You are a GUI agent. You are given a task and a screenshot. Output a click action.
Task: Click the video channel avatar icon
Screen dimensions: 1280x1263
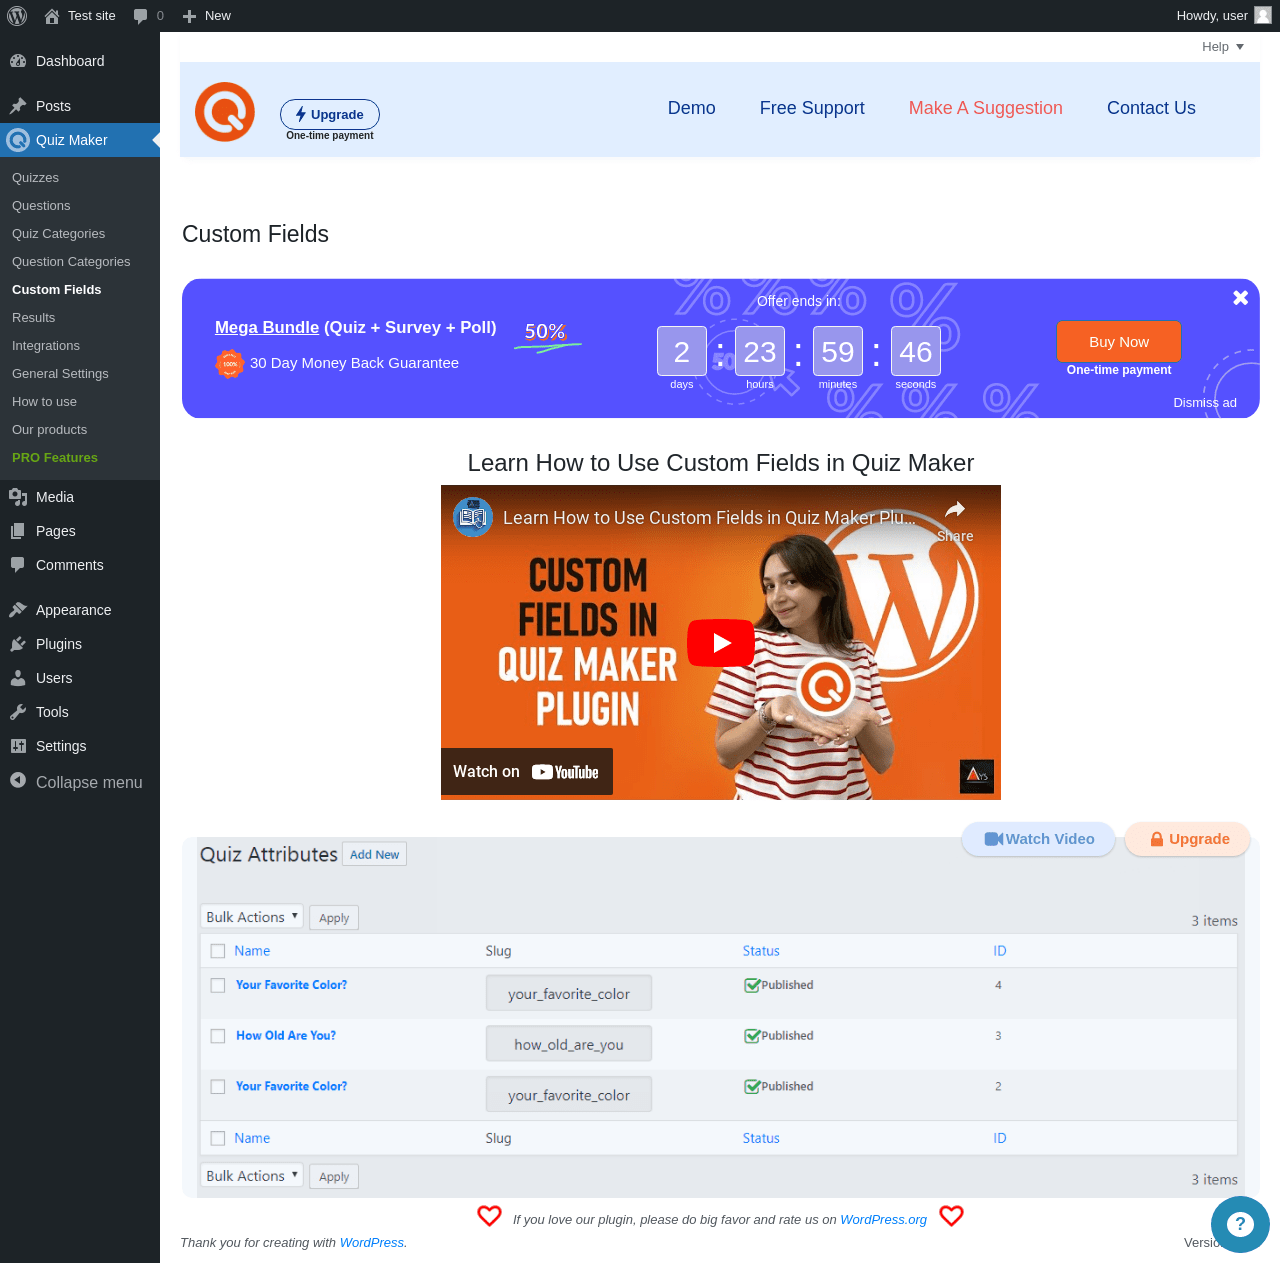pos(473,517)
